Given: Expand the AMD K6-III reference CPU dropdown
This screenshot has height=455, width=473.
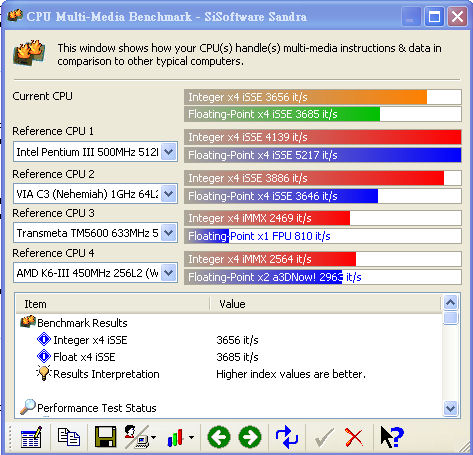Looking at the screenshot, I should click(x=169, y=273).
